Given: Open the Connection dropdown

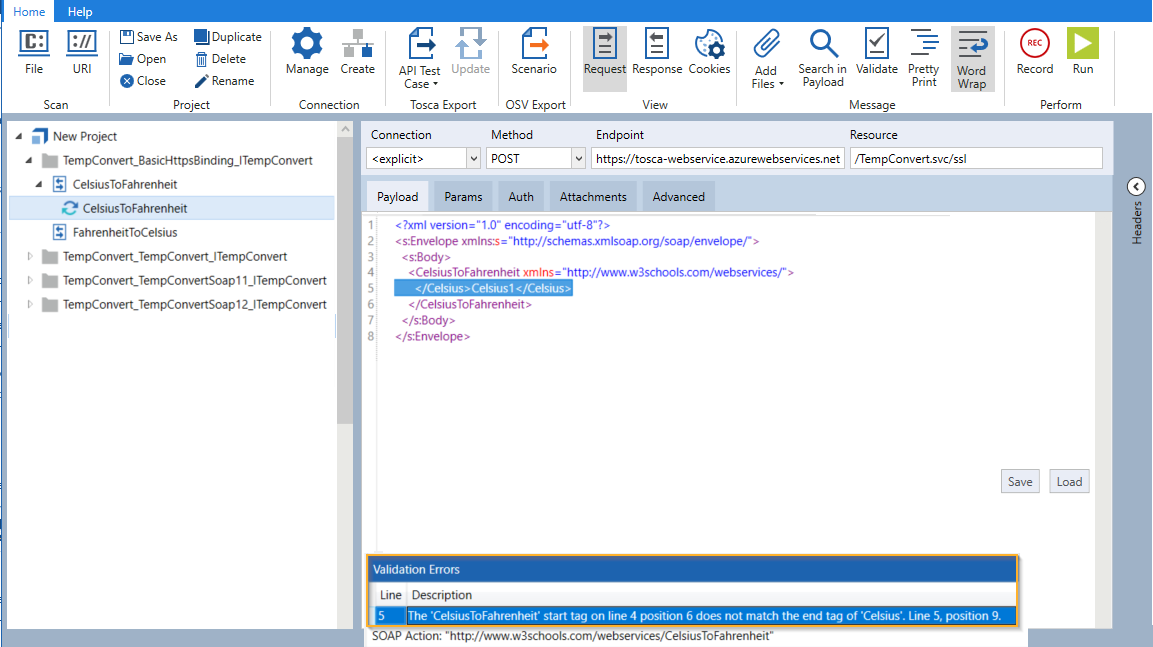Looking at the screenshot, I should click(473, 158).
